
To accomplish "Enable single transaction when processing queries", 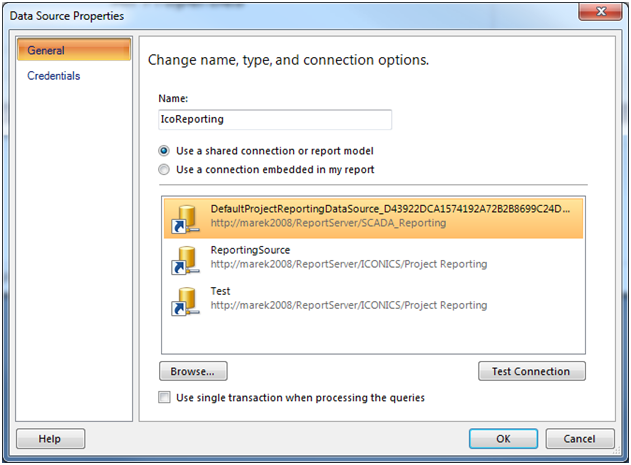I will click(x=165, y=398).
